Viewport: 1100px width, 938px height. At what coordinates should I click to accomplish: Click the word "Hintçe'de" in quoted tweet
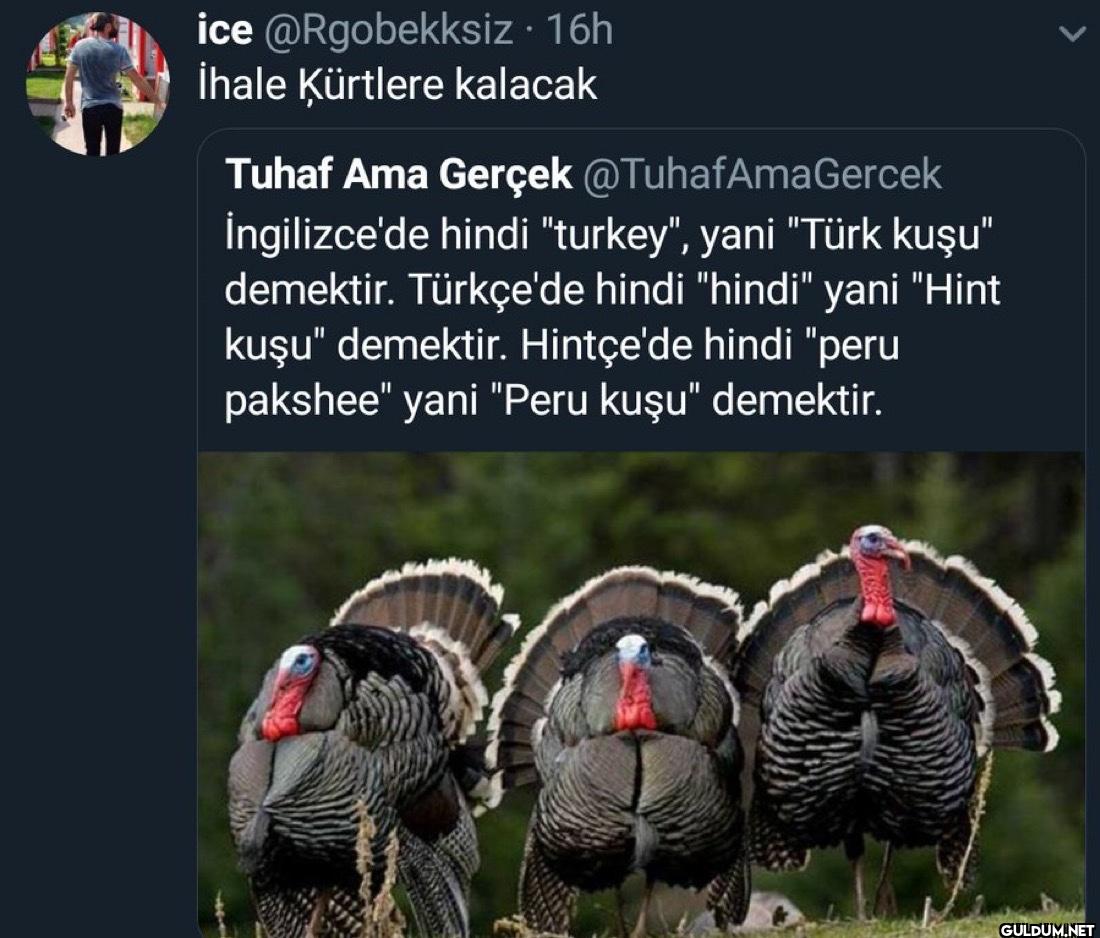(607, 346)
